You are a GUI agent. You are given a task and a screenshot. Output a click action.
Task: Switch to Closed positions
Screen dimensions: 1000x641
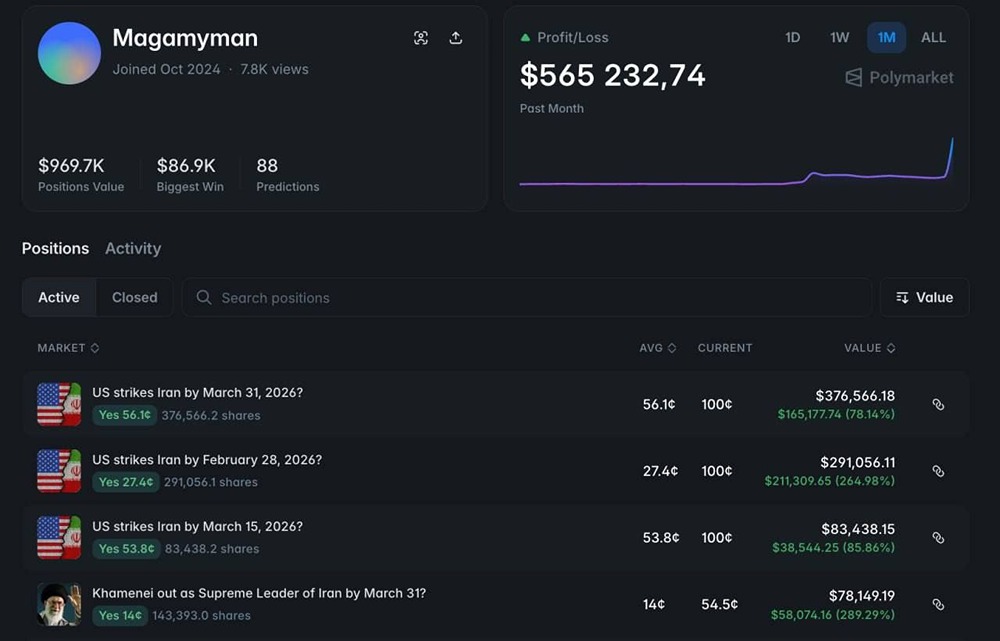[134, 297]
